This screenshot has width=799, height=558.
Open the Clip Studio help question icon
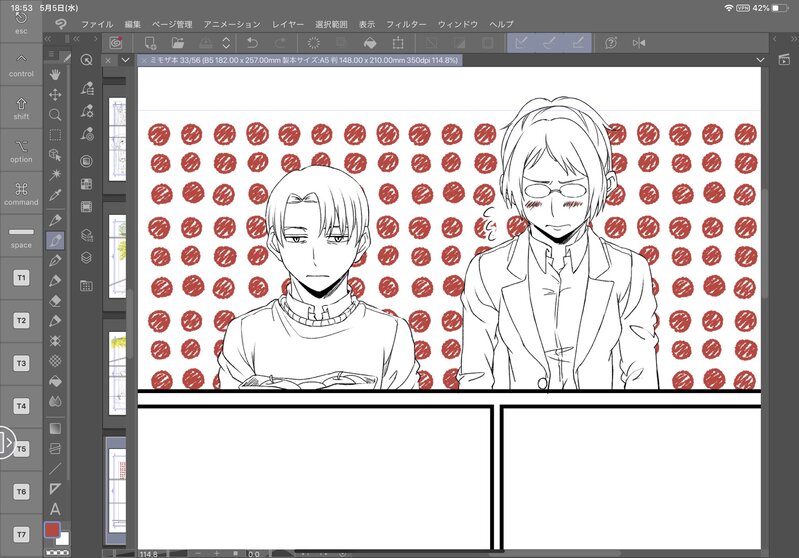click(x=610, y=43)
